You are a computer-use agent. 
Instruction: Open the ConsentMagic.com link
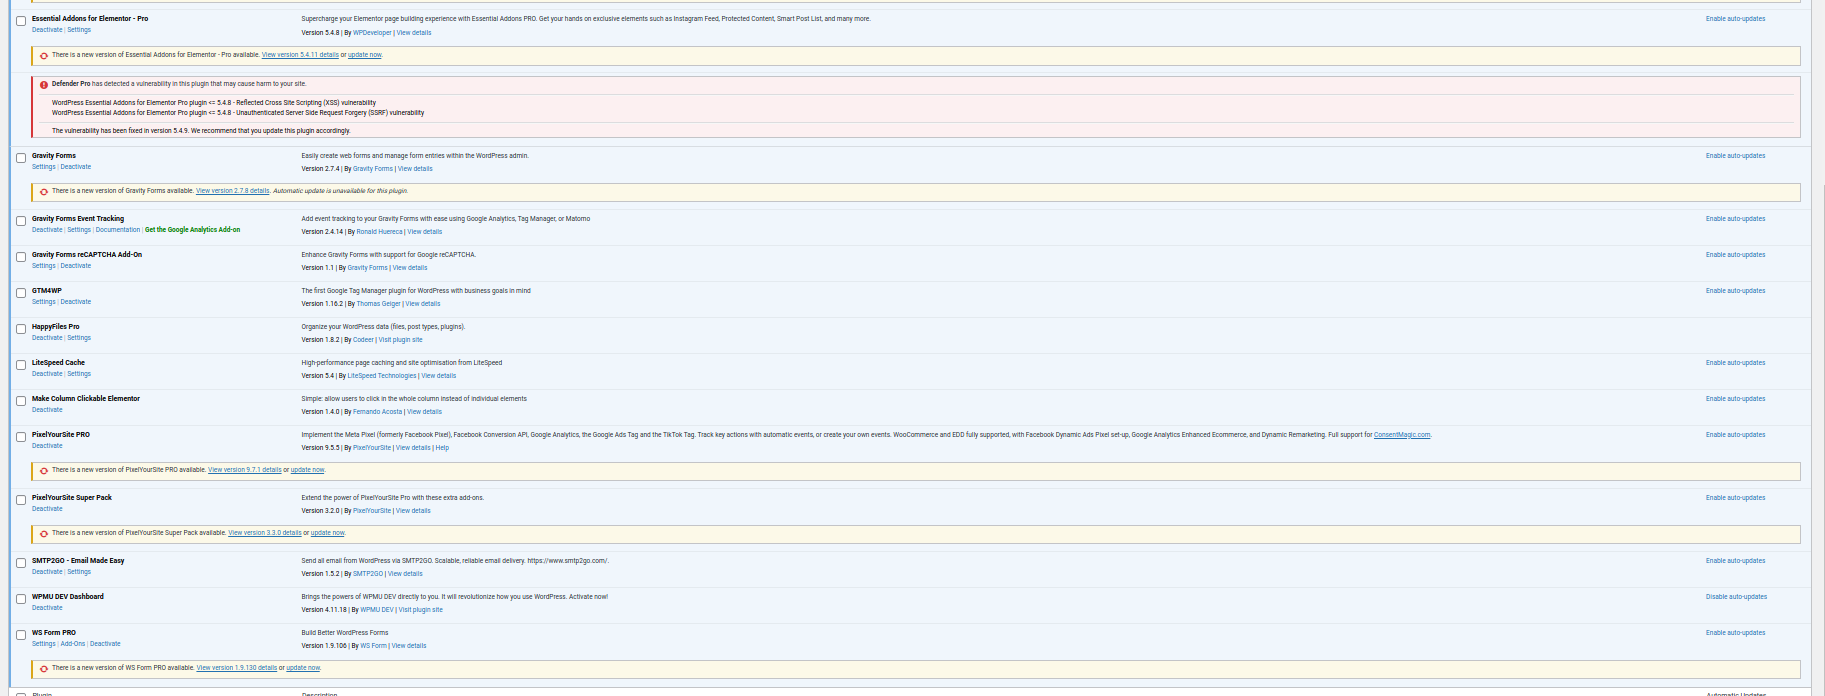[1401, 435]
